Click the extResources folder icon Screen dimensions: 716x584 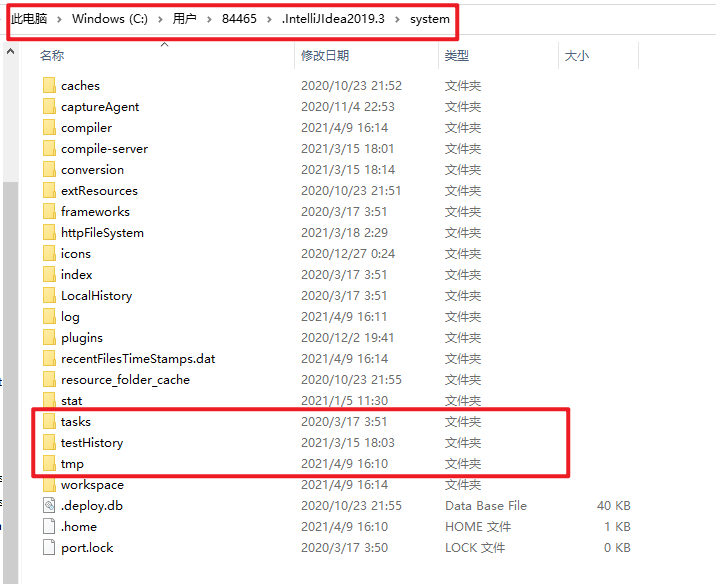coord(49,190)
